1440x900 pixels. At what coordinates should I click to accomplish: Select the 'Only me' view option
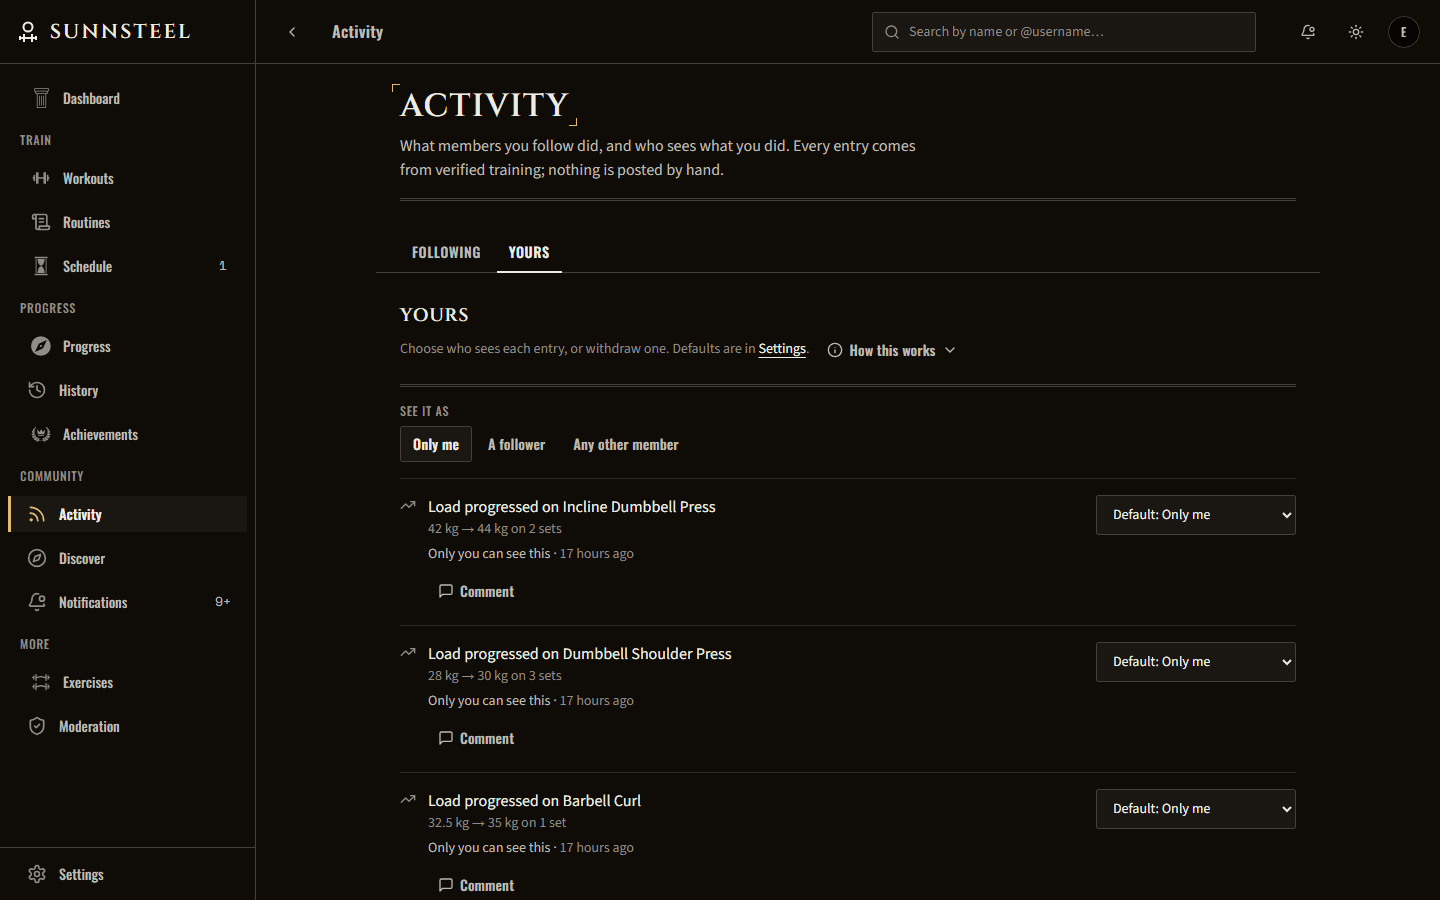[436, 444]
